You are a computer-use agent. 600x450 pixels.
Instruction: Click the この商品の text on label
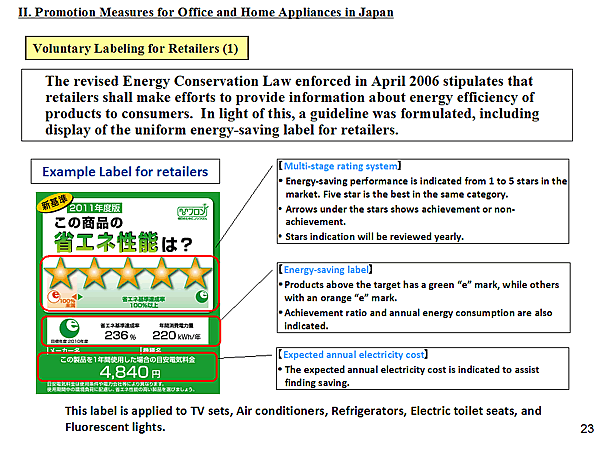point(88,223)
